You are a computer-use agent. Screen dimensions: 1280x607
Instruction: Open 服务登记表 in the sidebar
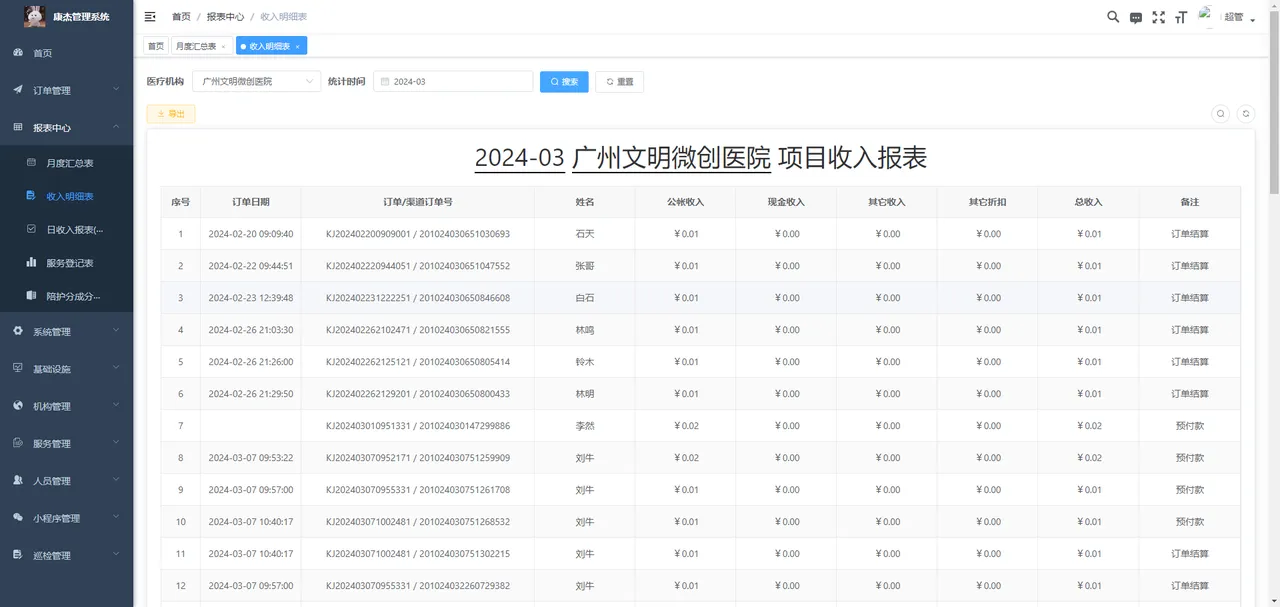[x=66, y=263]
